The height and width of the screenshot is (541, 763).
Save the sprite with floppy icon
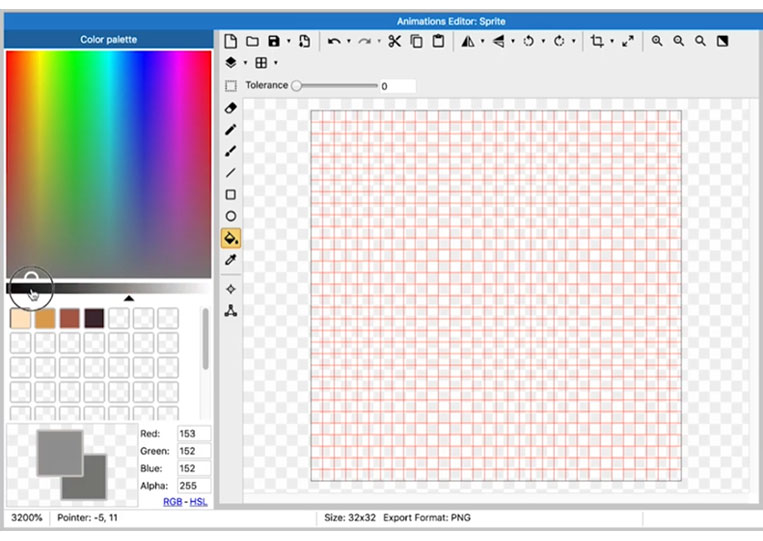click(x=274, y=41)
